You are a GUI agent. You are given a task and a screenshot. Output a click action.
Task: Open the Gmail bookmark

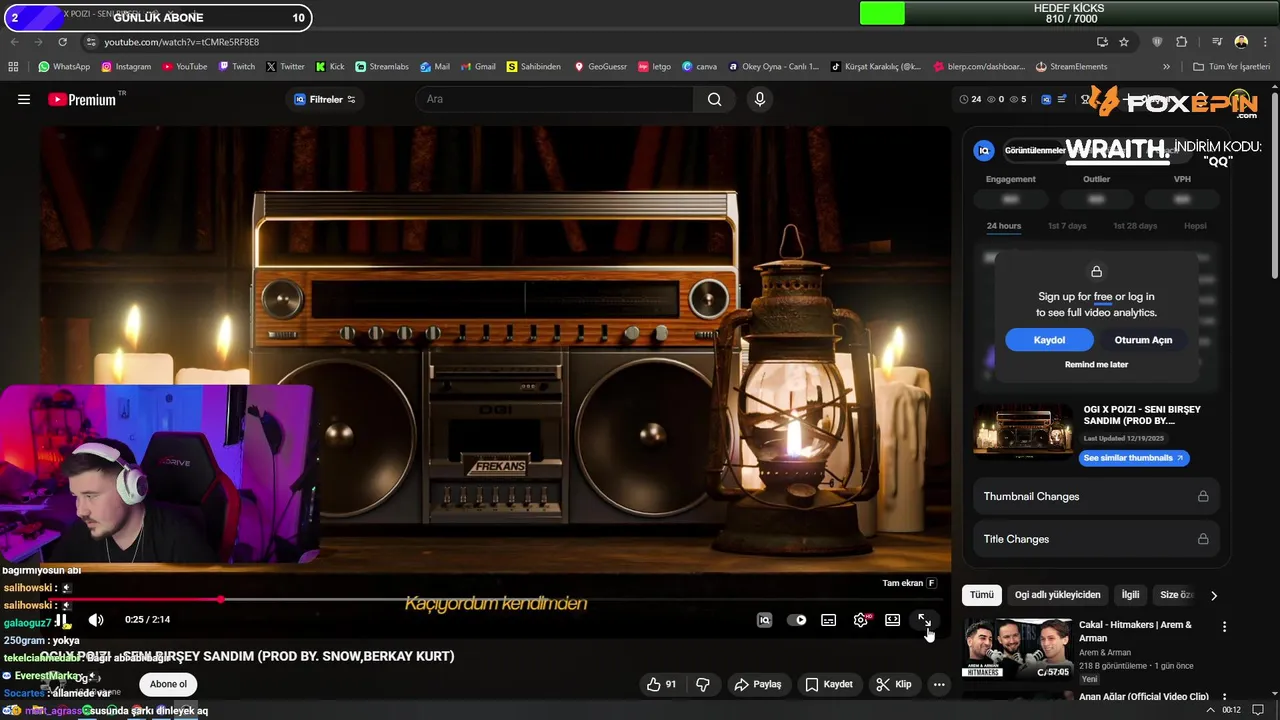point(477,67)
